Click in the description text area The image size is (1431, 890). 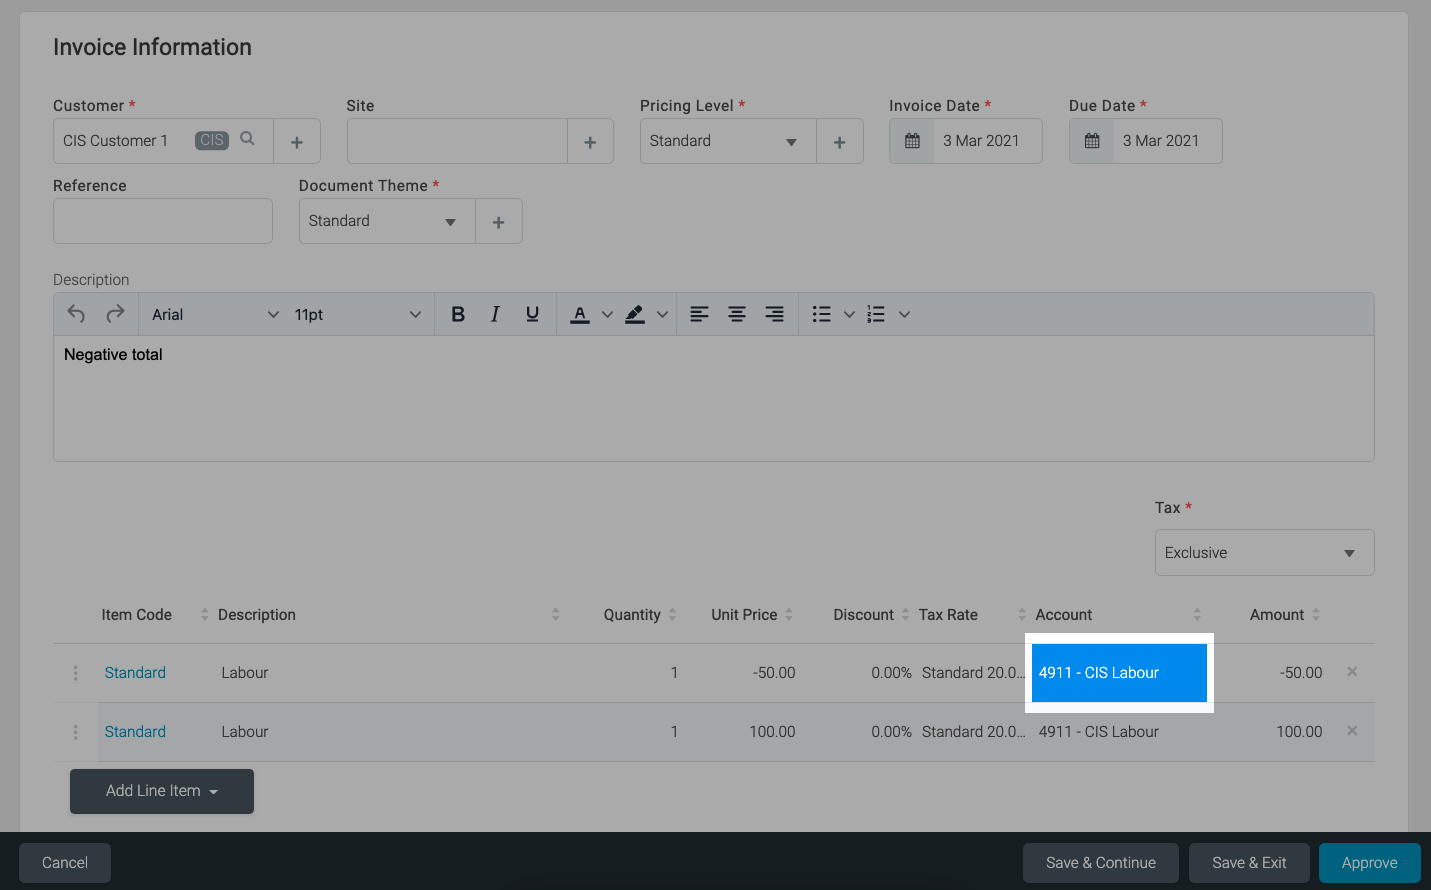pos(714,398)
